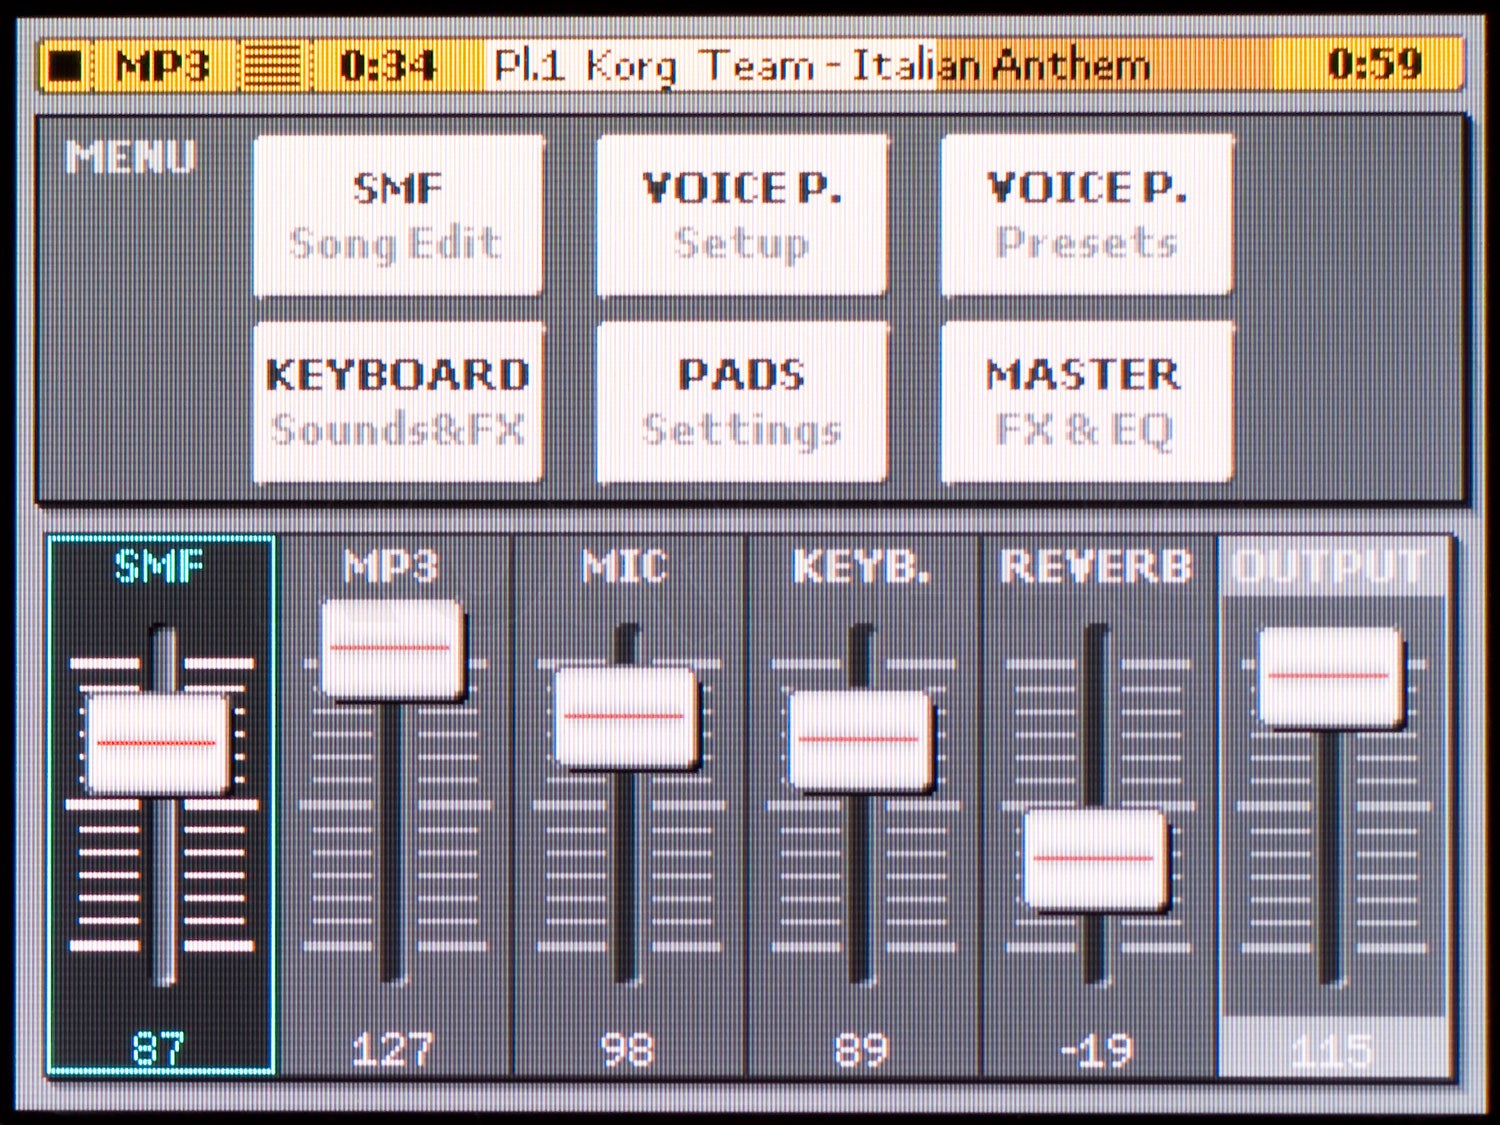Select the OUTPUT mixer channel
The image size is (1500, 1125).
1330,567
